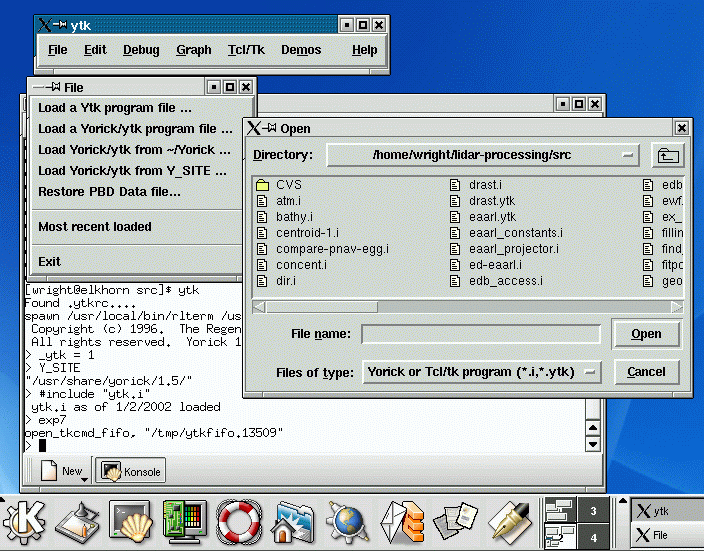
Task: Open the Files of type dropdown
Action: [x=591, y=372]
